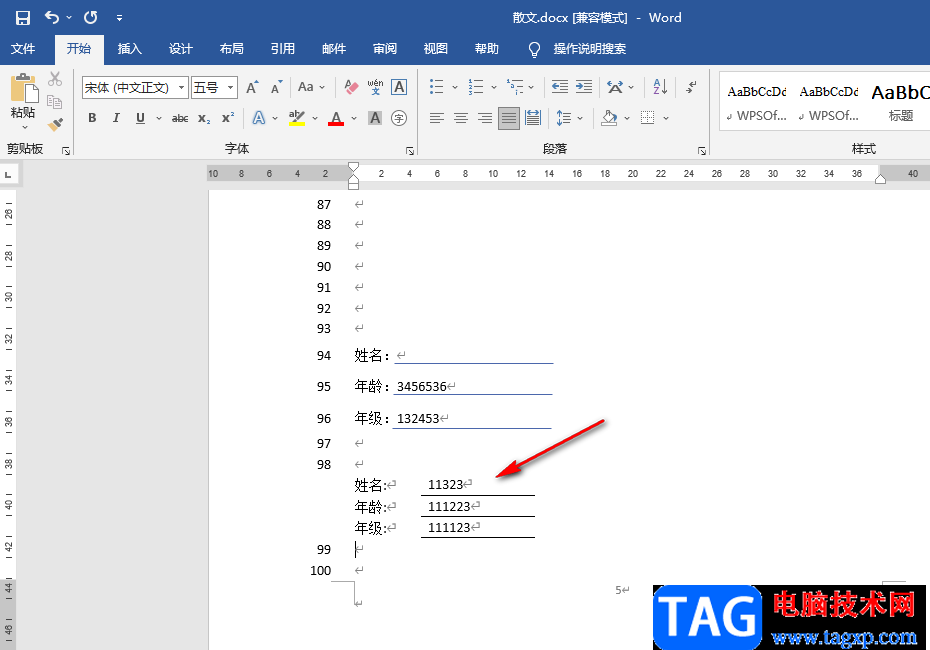Image resolution: width=930 pixels, height=650 pixels.
Task: Clear all formatting with eraser icon
Action: pyautogui.click(x=351, y=87)
